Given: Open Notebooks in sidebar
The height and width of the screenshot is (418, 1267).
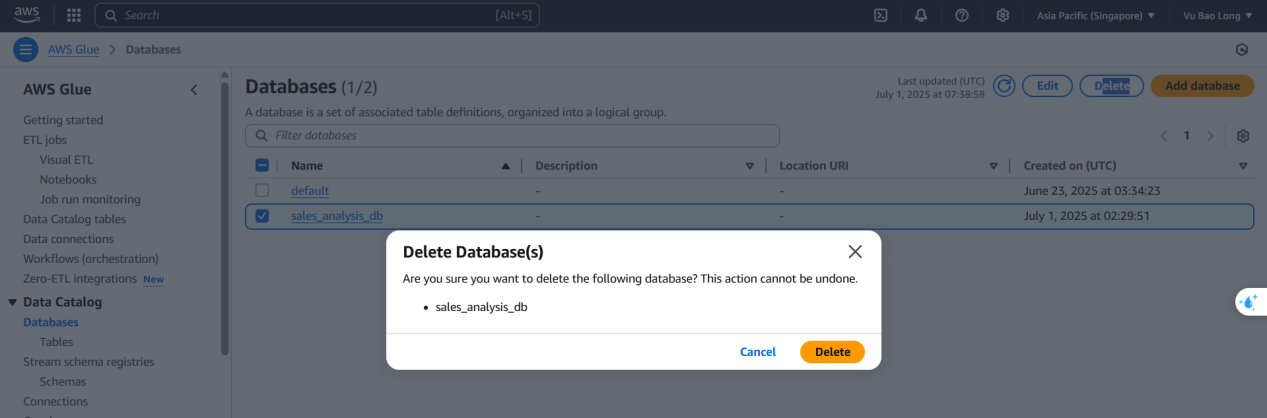Looking at the screenshot, I should tap(68, 180).
